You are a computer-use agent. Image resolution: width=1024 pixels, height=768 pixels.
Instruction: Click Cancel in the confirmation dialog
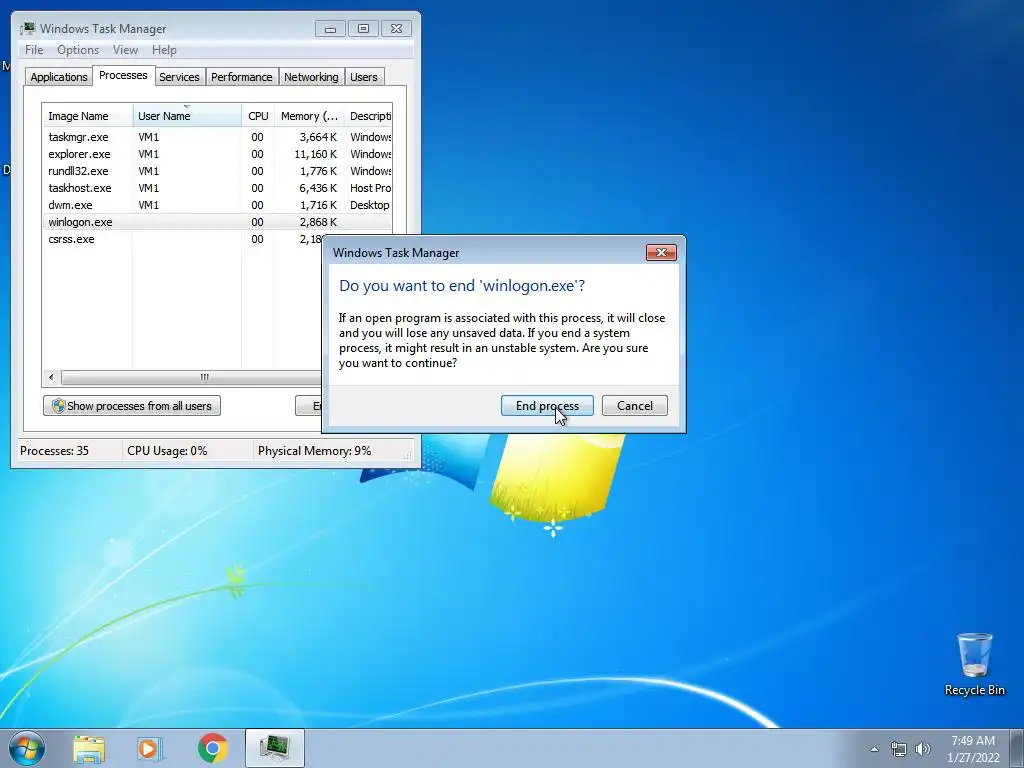click(635, 406)
